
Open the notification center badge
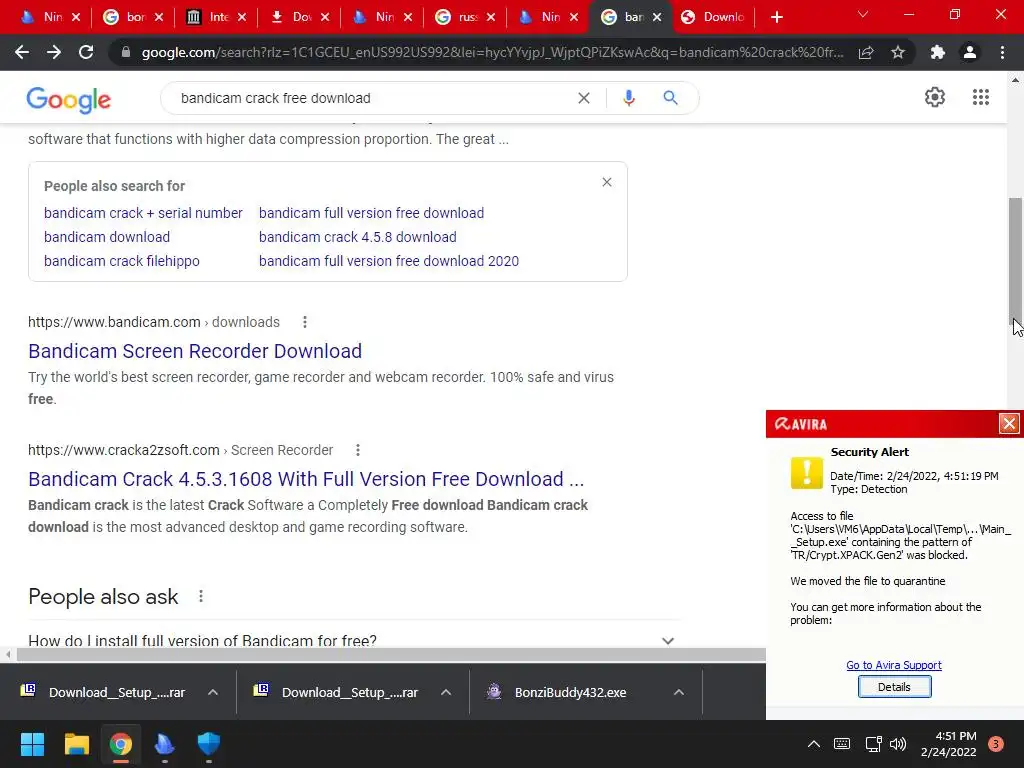pyautogui.click(x=995, y=744)
